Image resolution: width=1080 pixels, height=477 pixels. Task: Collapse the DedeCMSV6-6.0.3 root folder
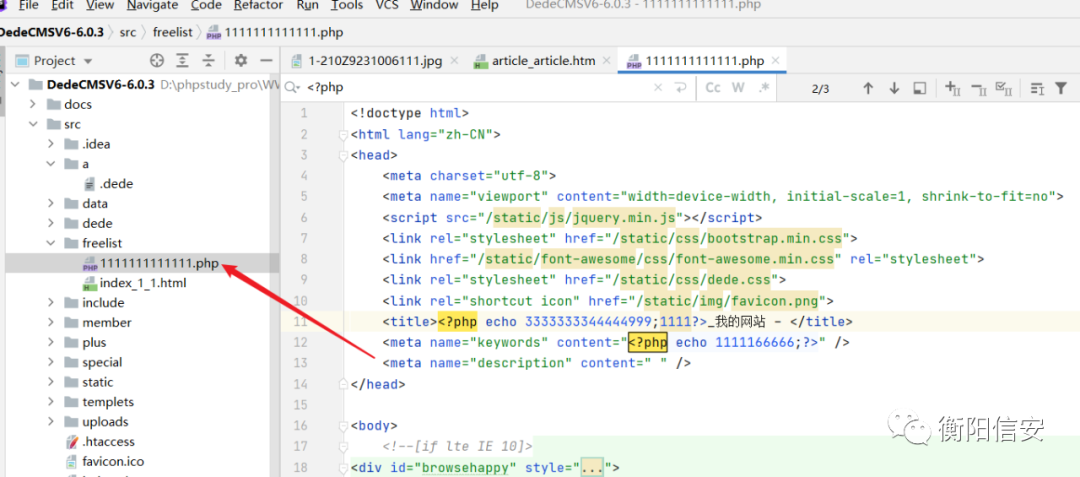point(16,85)
